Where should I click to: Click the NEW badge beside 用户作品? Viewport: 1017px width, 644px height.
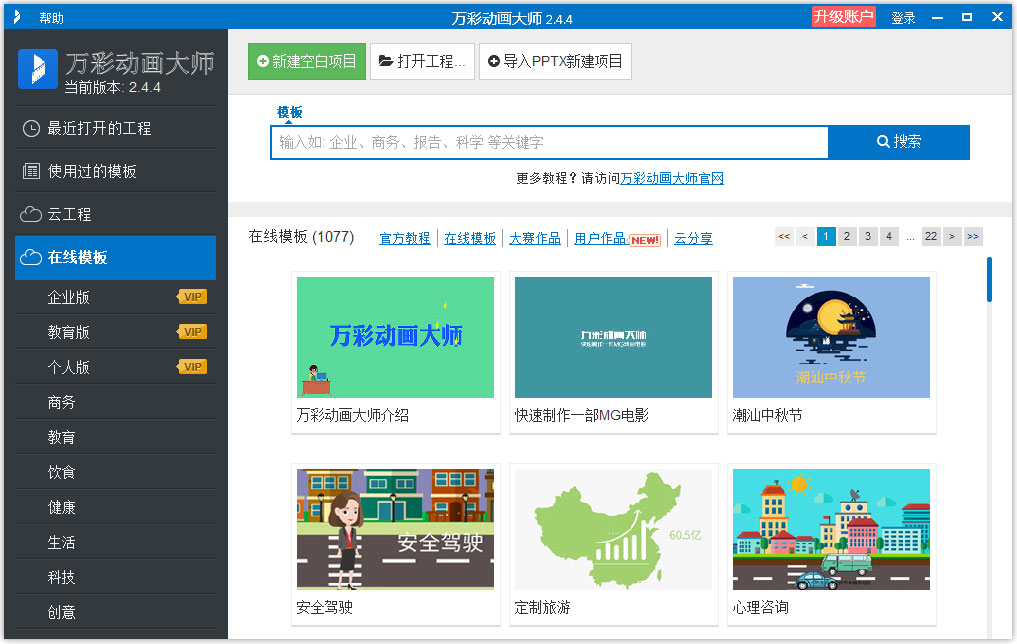(645, 240)
